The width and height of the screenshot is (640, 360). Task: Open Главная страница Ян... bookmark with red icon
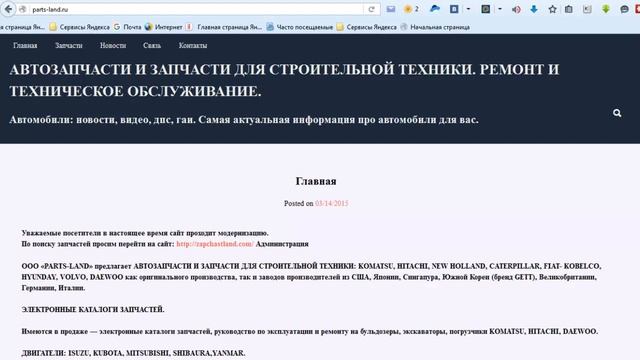(224, 27)
